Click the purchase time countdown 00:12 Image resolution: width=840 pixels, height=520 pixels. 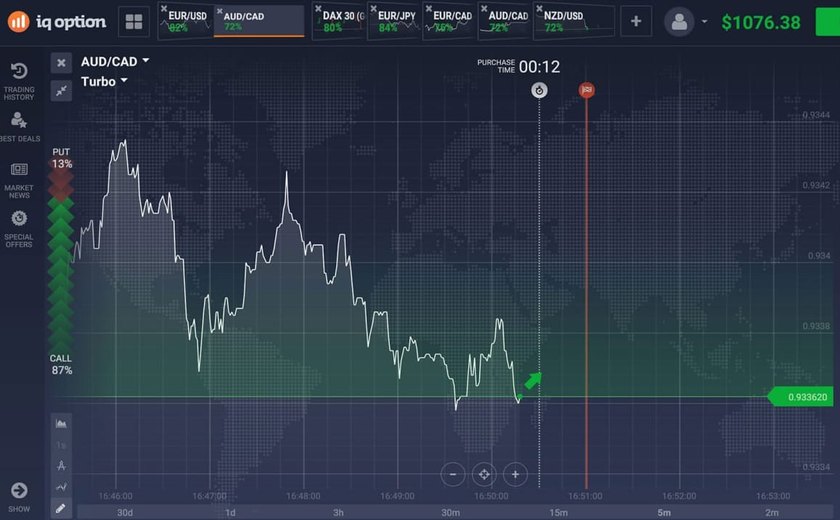[539, 67]
